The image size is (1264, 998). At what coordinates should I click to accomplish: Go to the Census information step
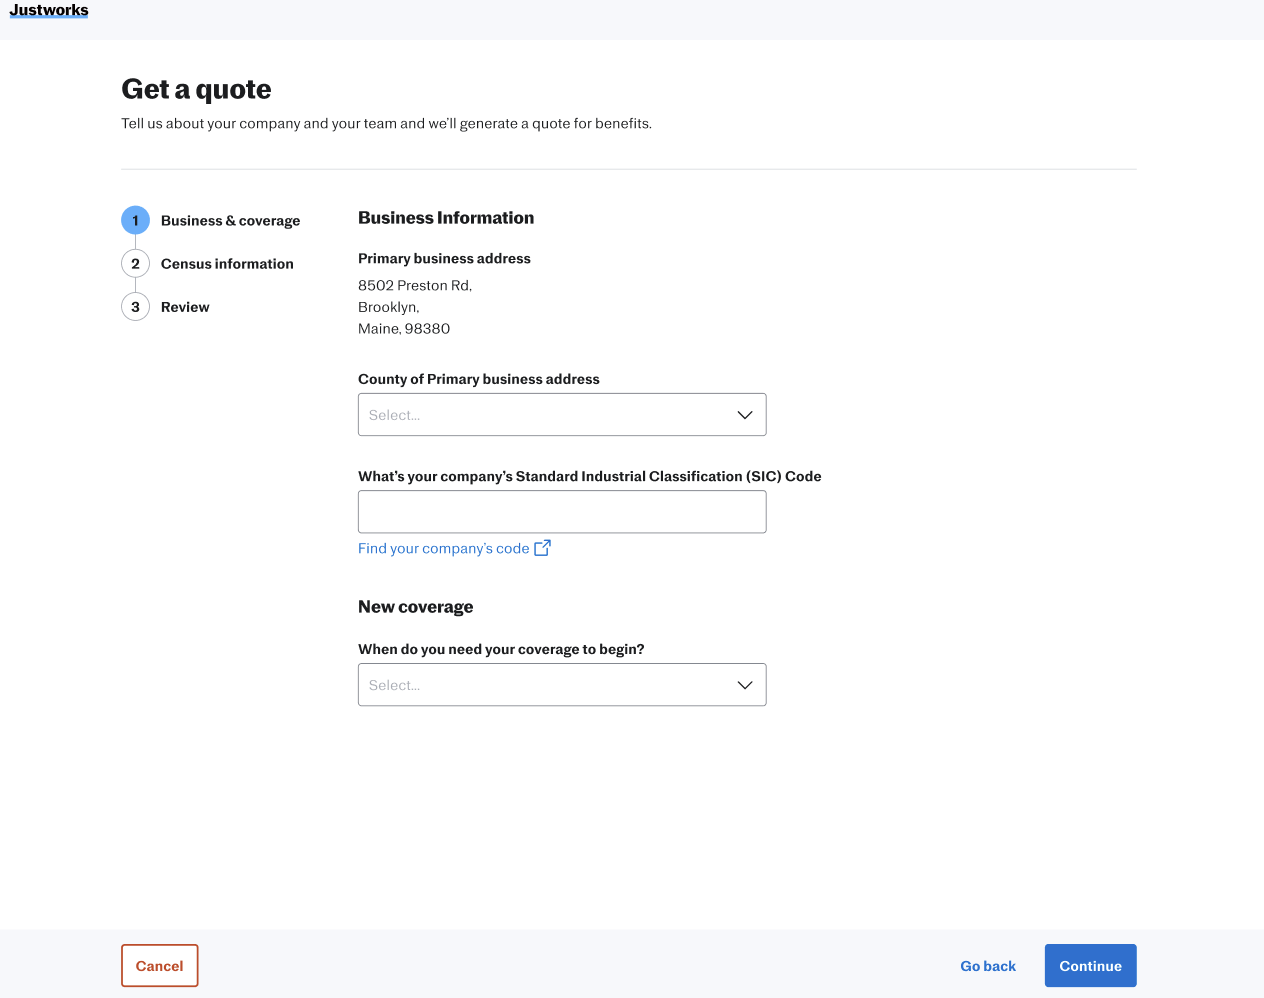click(x=227, y=264)
